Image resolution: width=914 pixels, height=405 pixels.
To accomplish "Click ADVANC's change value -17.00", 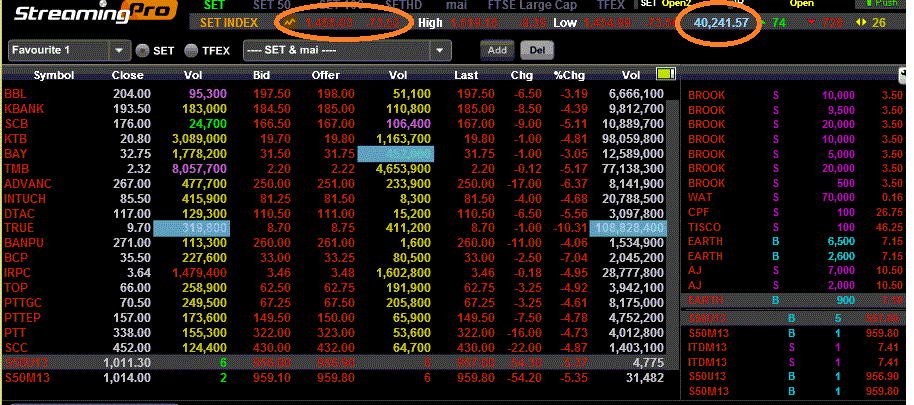I will pyautogui.click(x=525, y=184).
